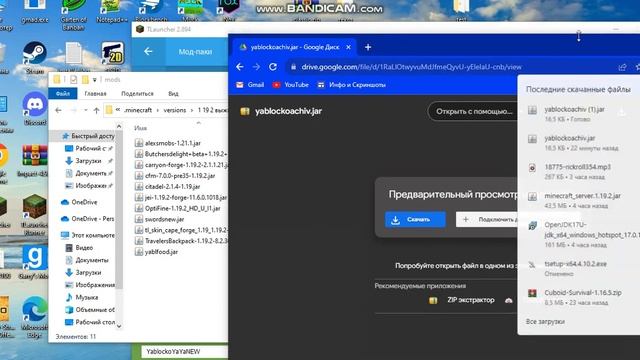Open the Microsoft Edge desktop shortcut
The height and width of the screenshot is (360, 640).
click(x=35, y=316)
